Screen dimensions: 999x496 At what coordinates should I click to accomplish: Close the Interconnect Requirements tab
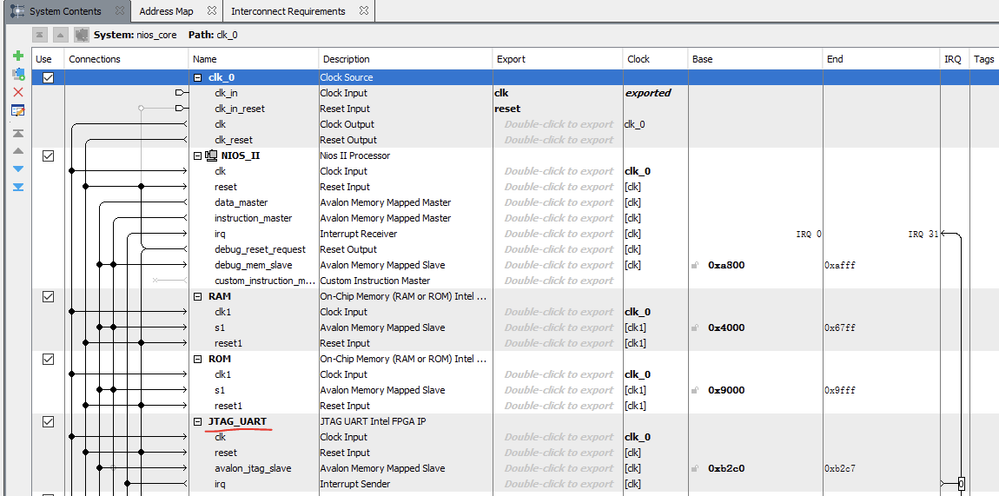[x=363, y=11]
